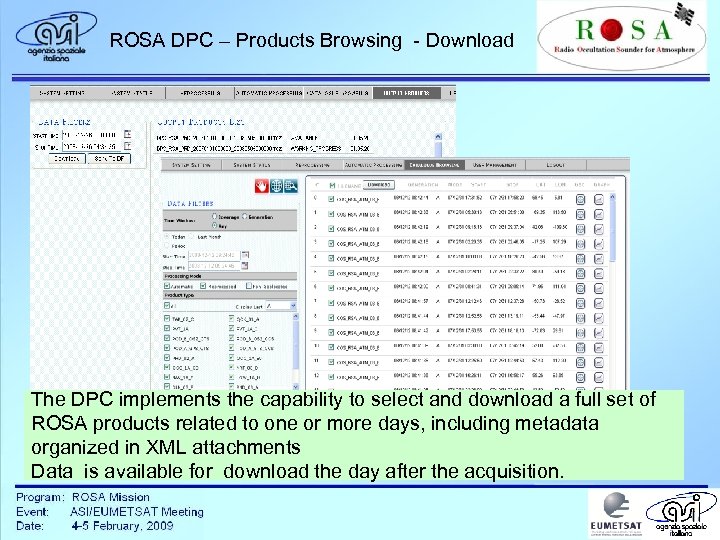Viewport: 720px width, 540px height.
Task: Switch to the front window System Setting tab
Action: (191, 165)
